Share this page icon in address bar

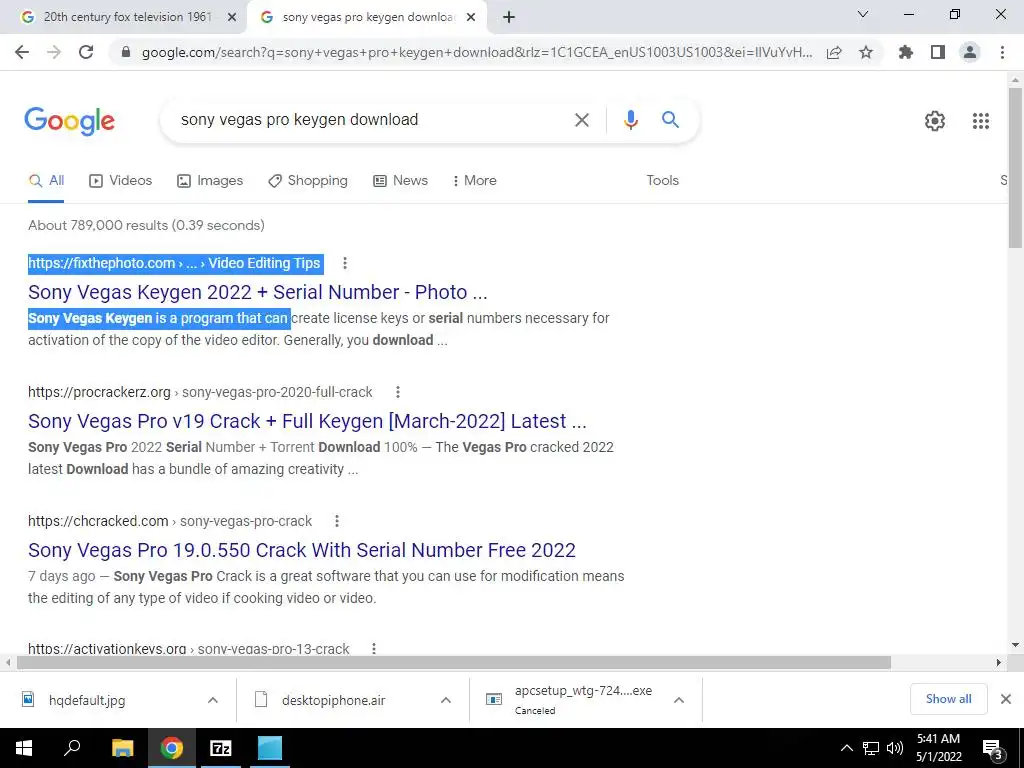click(834, 52)
